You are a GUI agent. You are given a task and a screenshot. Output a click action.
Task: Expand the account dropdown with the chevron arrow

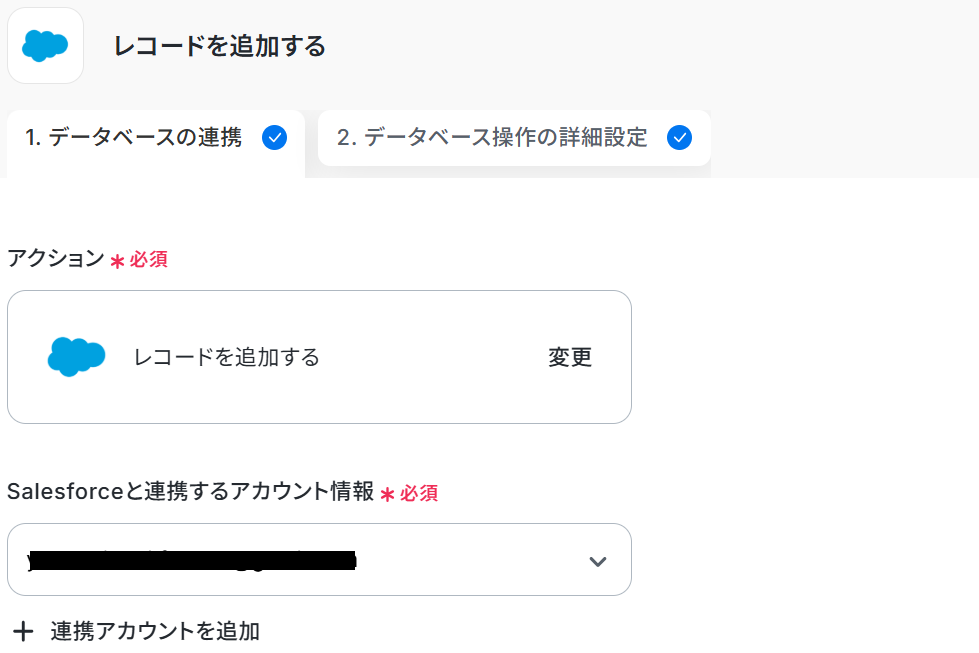598,561
